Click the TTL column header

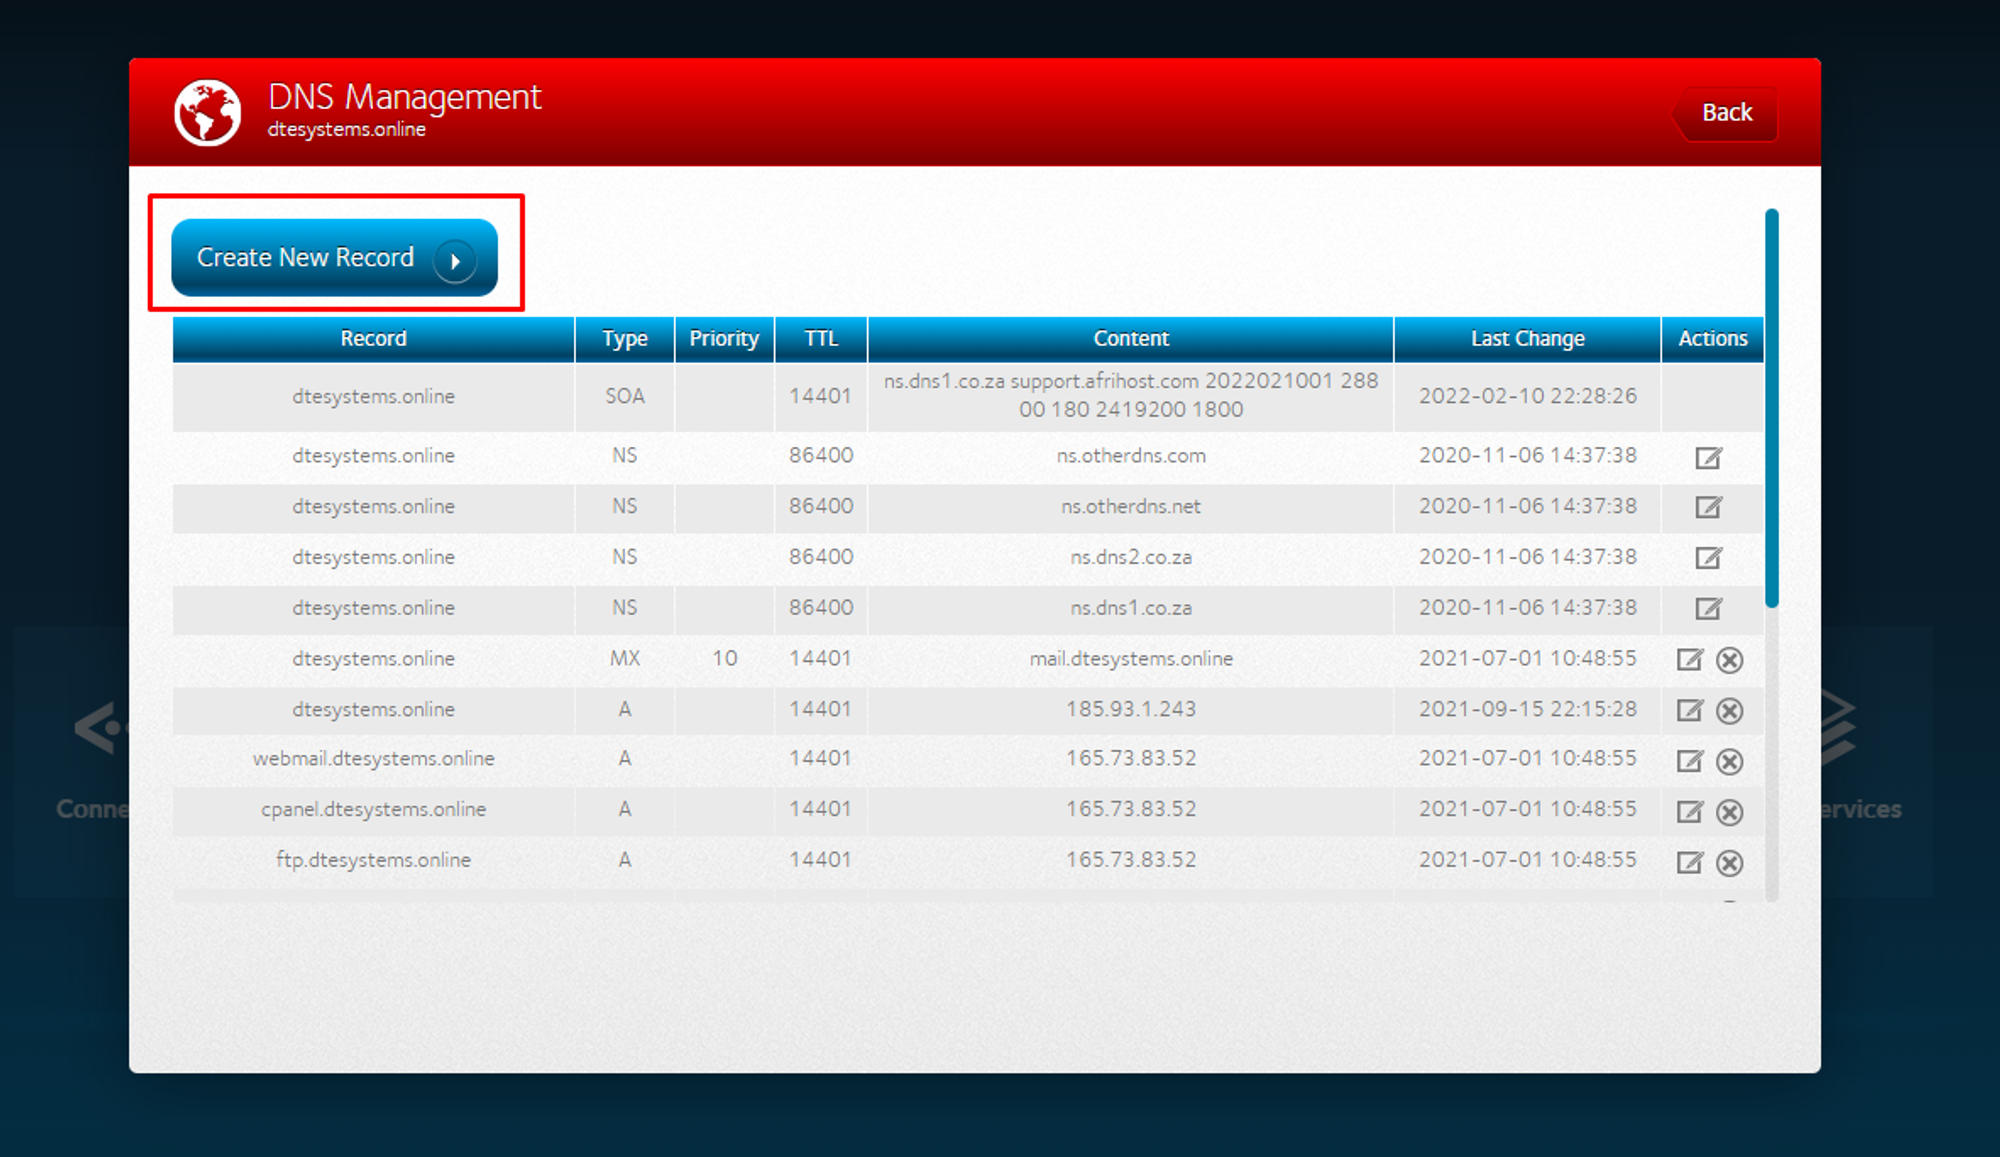pyautogui.click(x=821, y=339)
